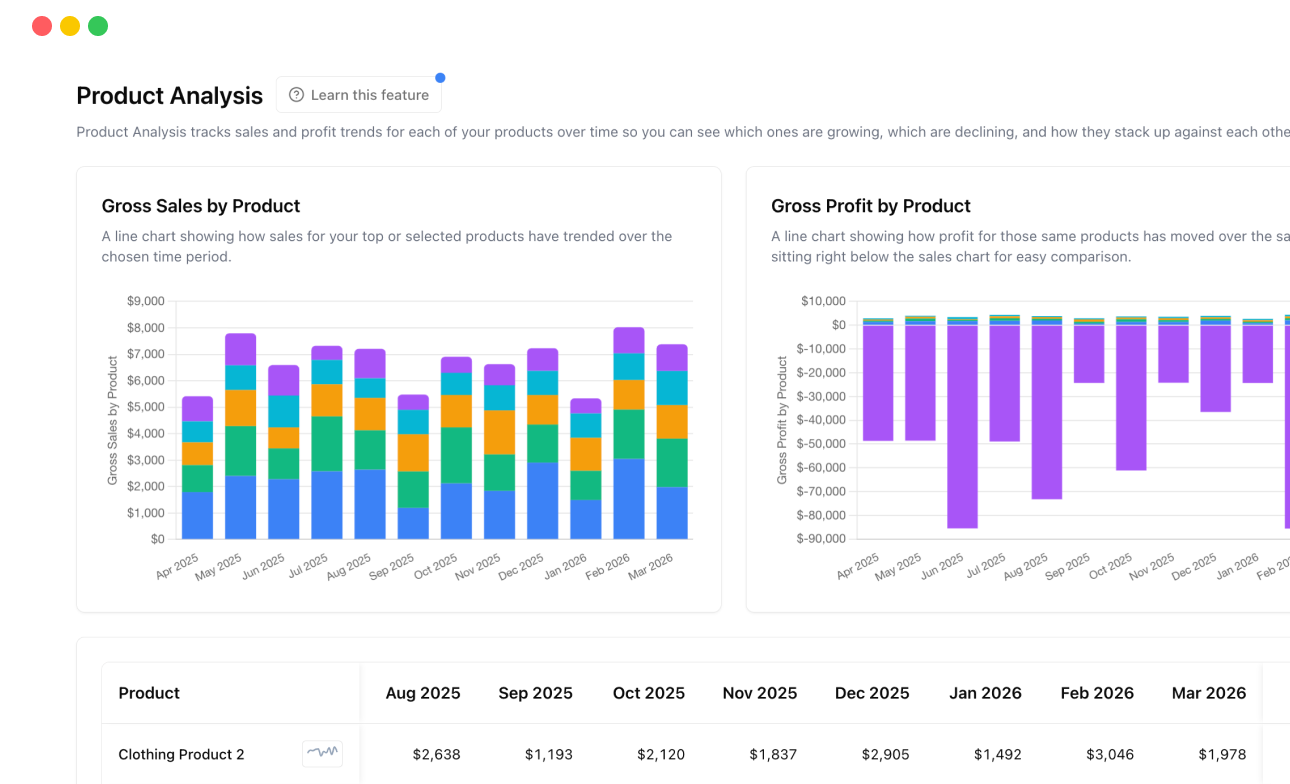Click the Product Analysis page heading
The width and height of the screenshot is (1290, 784).
click(x=169, y=96)
